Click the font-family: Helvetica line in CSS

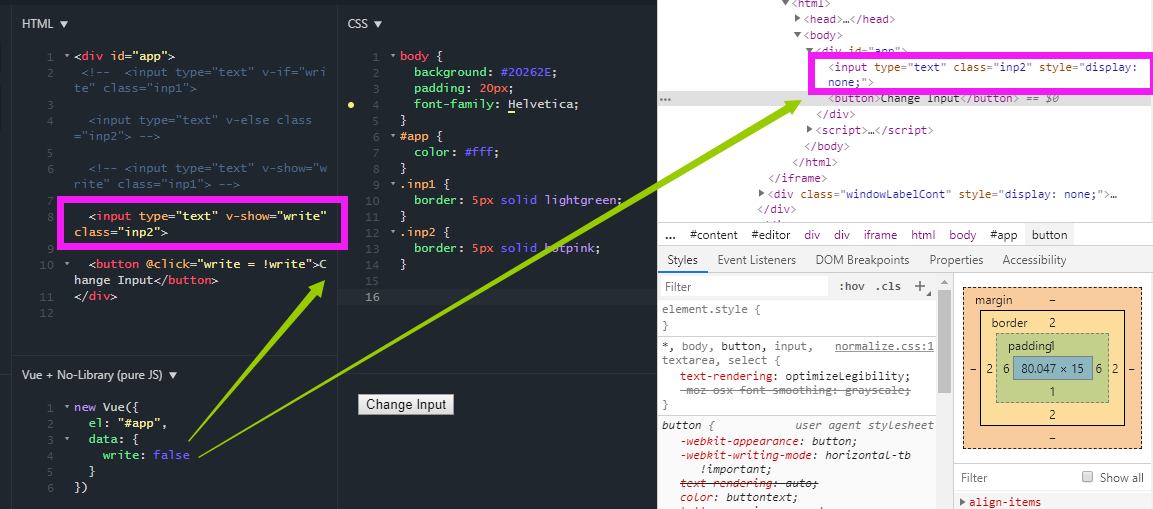click(496, 104)
